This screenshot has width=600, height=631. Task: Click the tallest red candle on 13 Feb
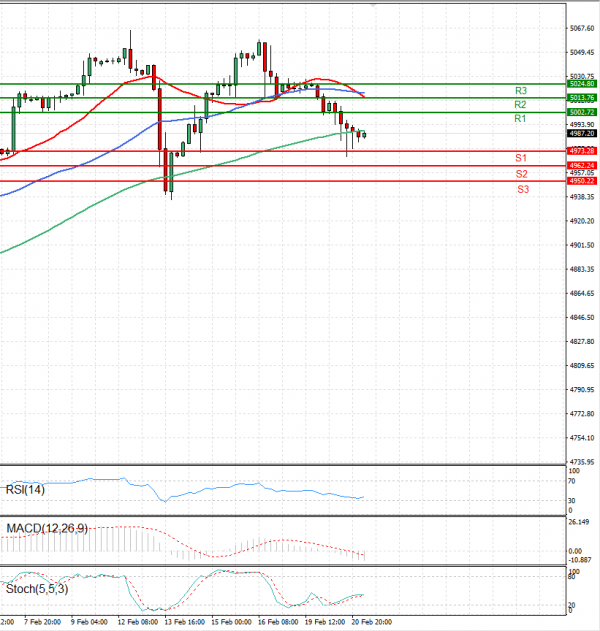[x=160, y=119]
